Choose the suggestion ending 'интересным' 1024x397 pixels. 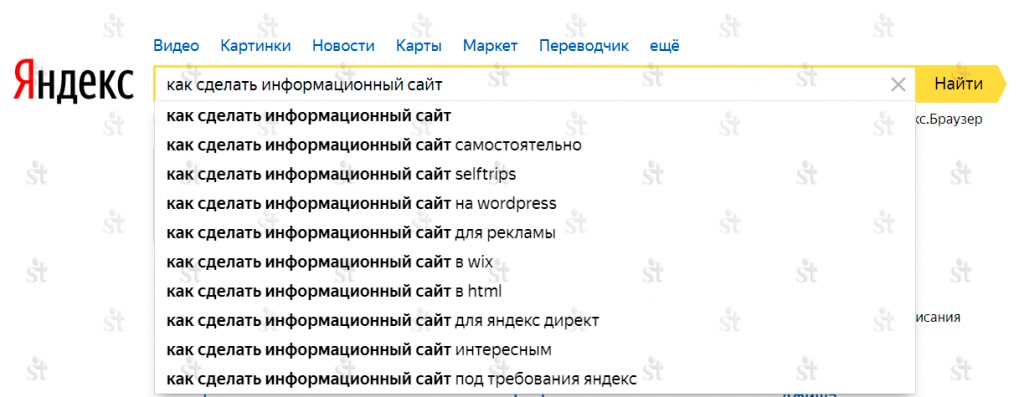535,350
